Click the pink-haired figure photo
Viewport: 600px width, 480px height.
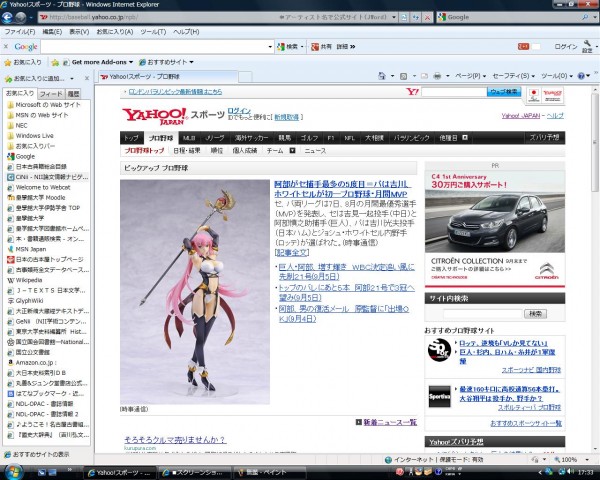click(195, 292)
